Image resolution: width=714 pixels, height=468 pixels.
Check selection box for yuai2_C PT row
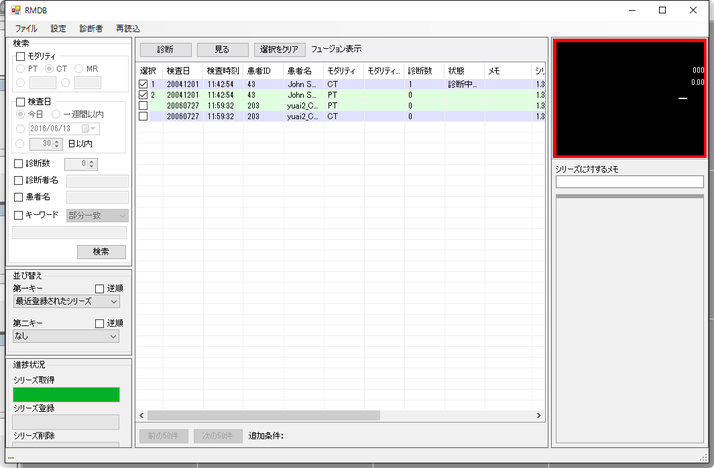143,106
